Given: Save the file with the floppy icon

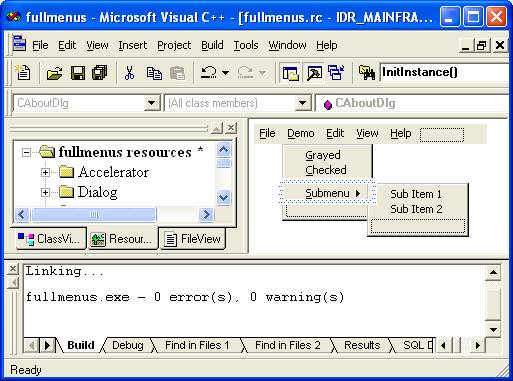Looking at the screenshot, I should coord(78,73).
